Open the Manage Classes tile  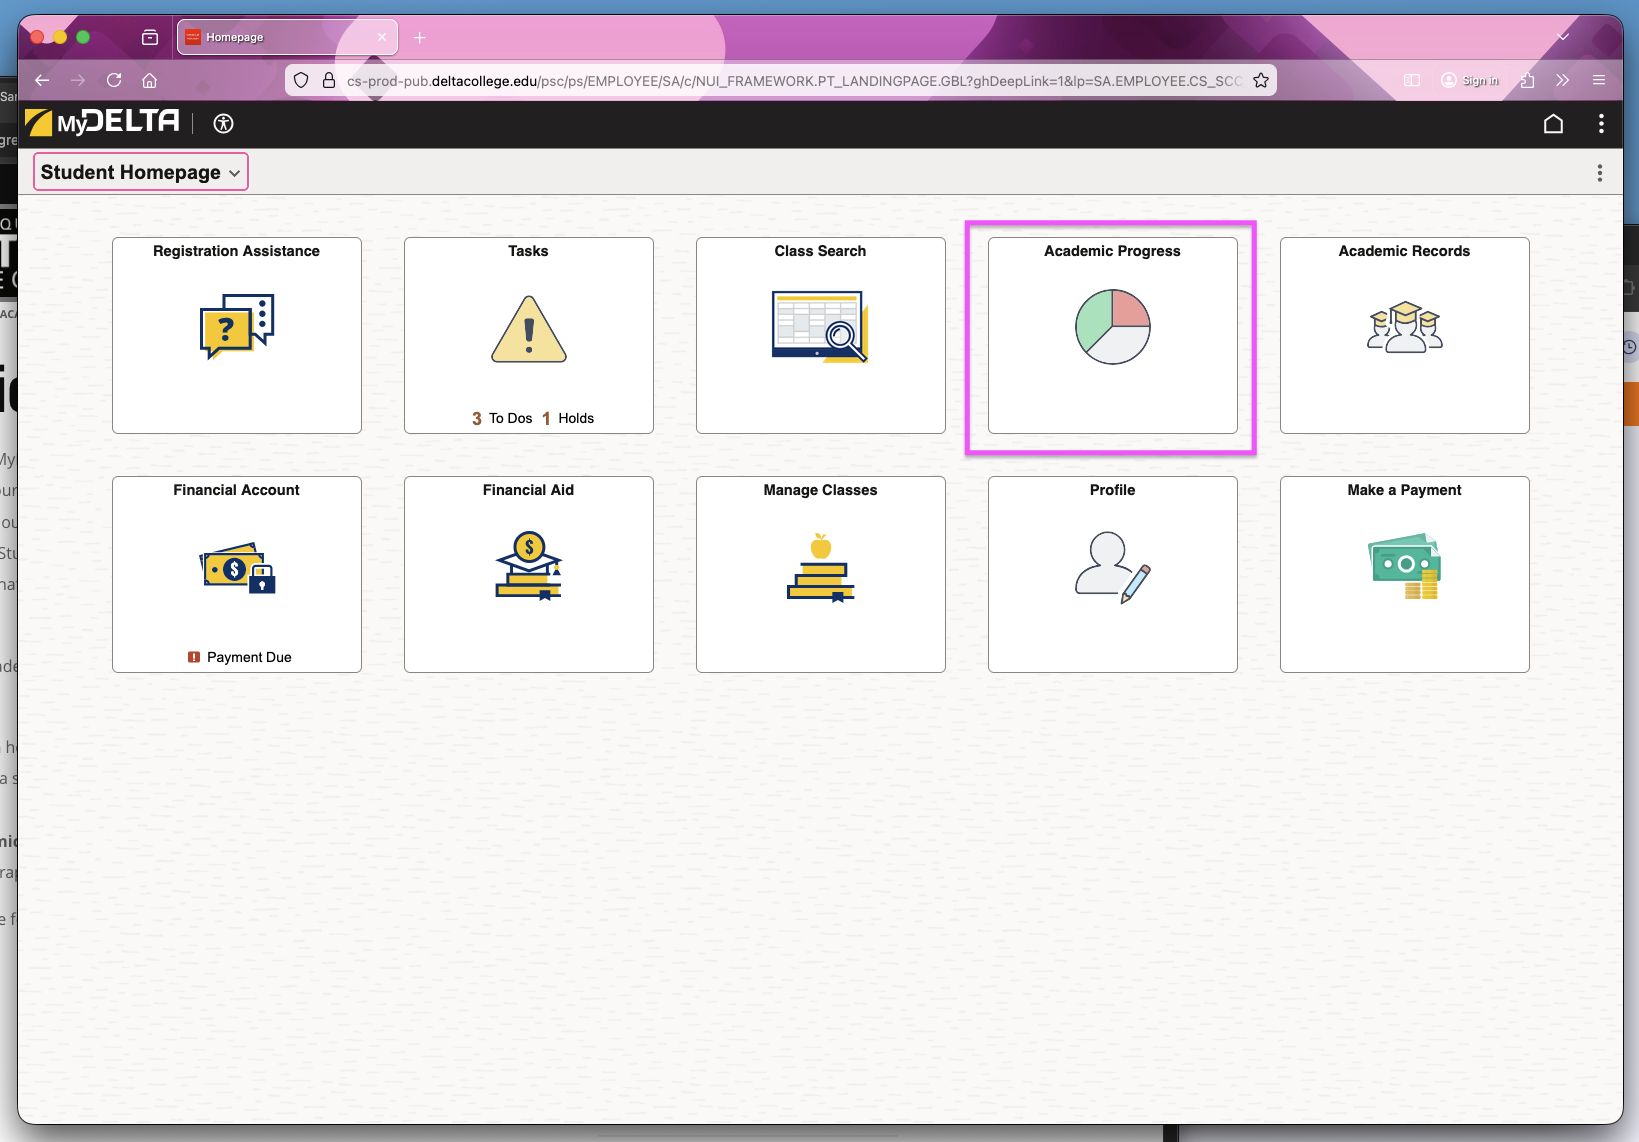pos(820,574)
